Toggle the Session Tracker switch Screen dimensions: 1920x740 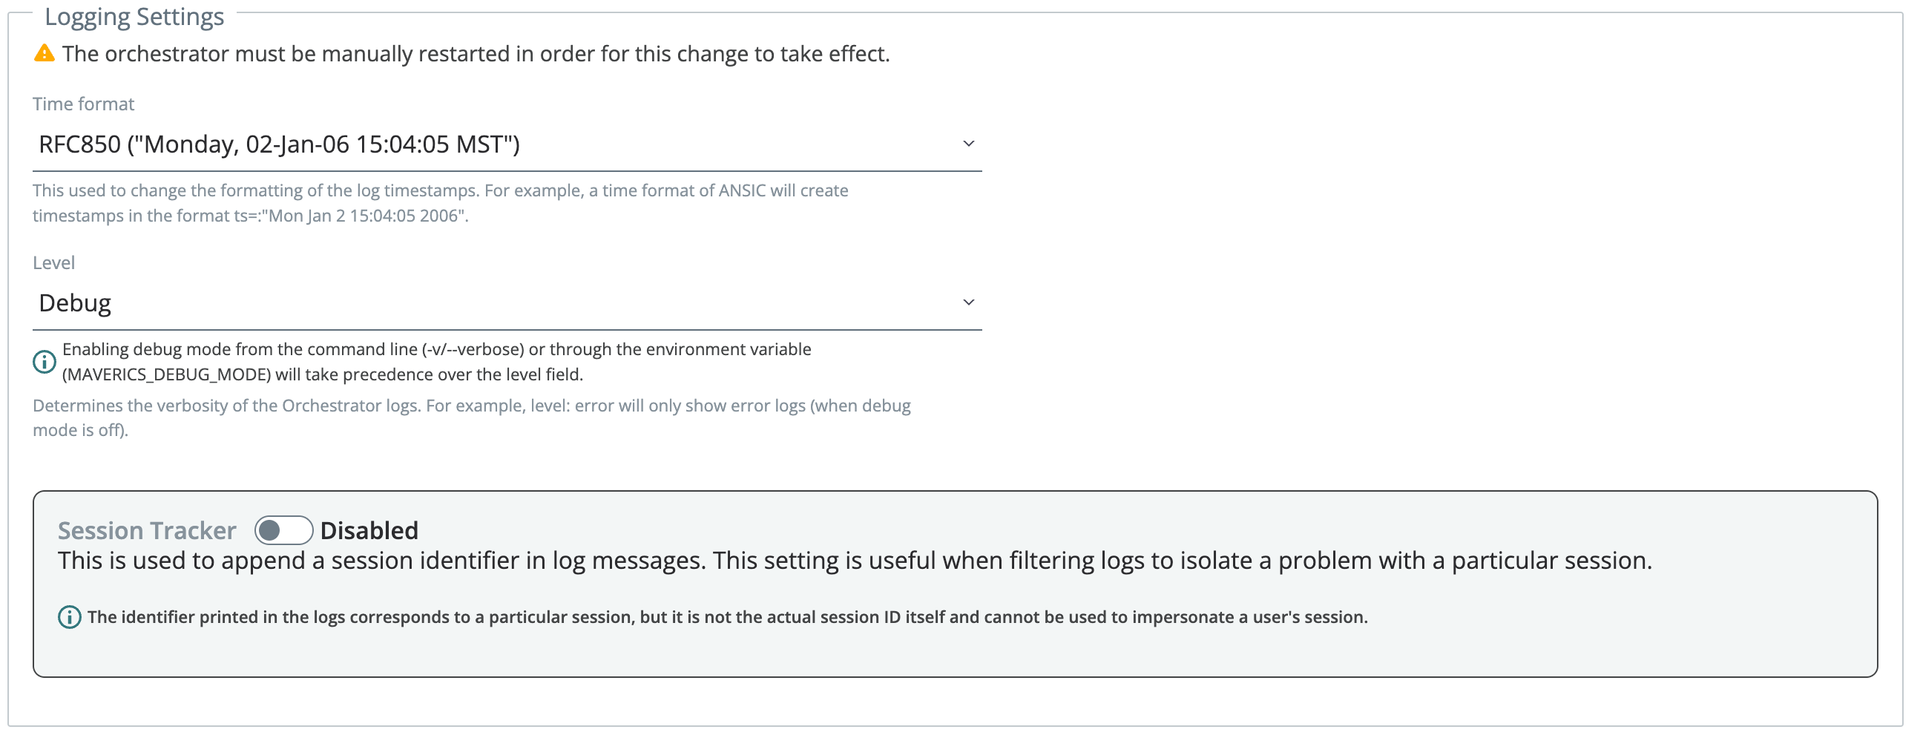[283, 530]
